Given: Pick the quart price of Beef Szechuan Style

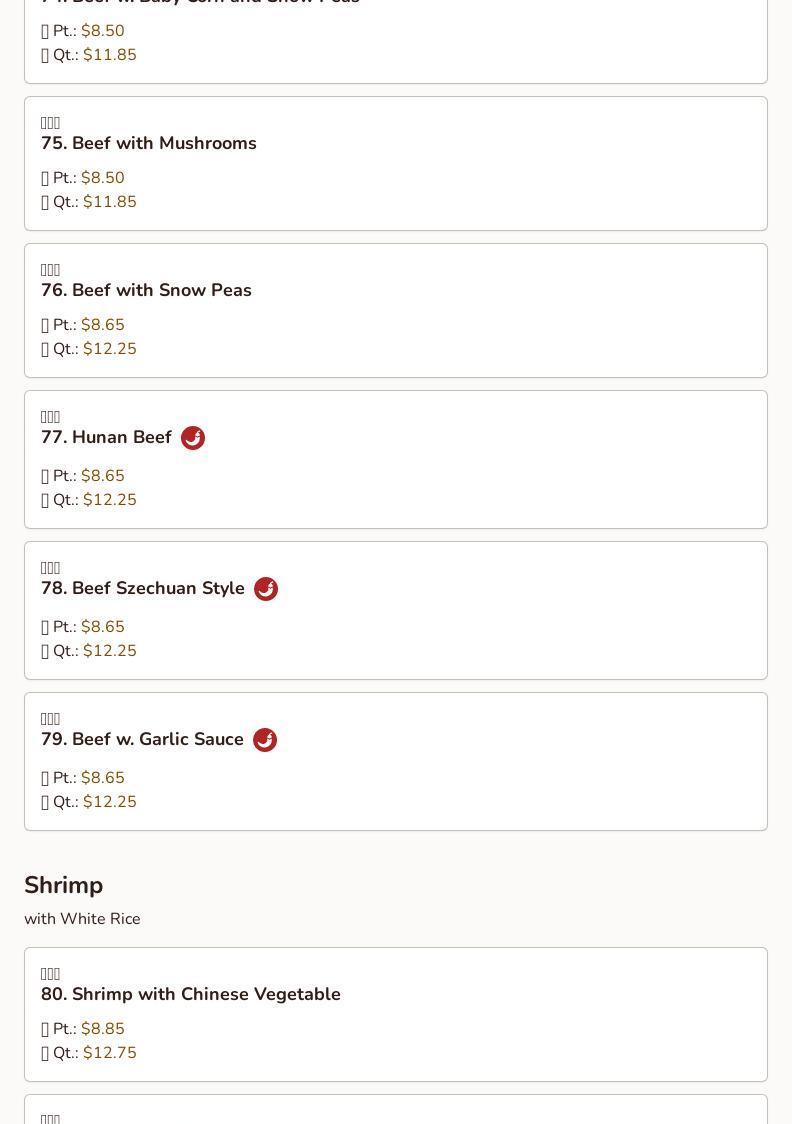Looking at the screenshot, I should coord(109,651).
